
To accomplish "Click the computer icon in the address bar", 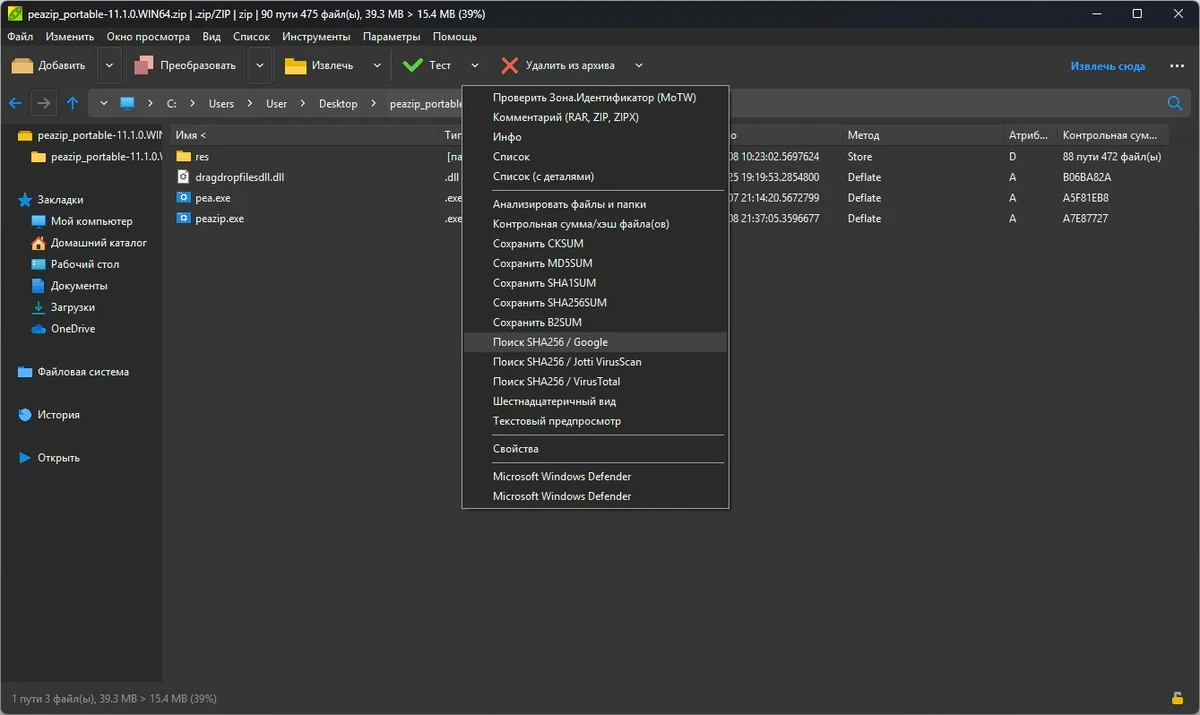I will (127, 103).
